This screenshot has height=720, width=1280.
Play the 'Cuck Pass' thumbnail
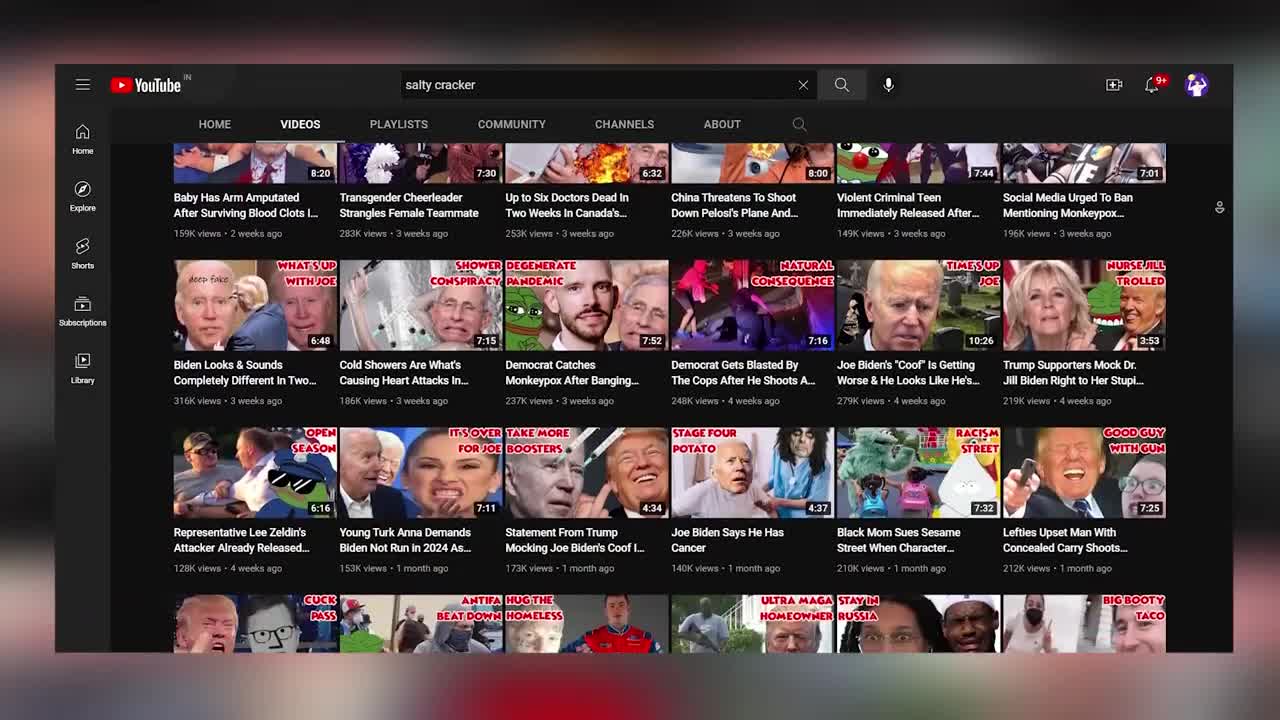click(255, 624)
